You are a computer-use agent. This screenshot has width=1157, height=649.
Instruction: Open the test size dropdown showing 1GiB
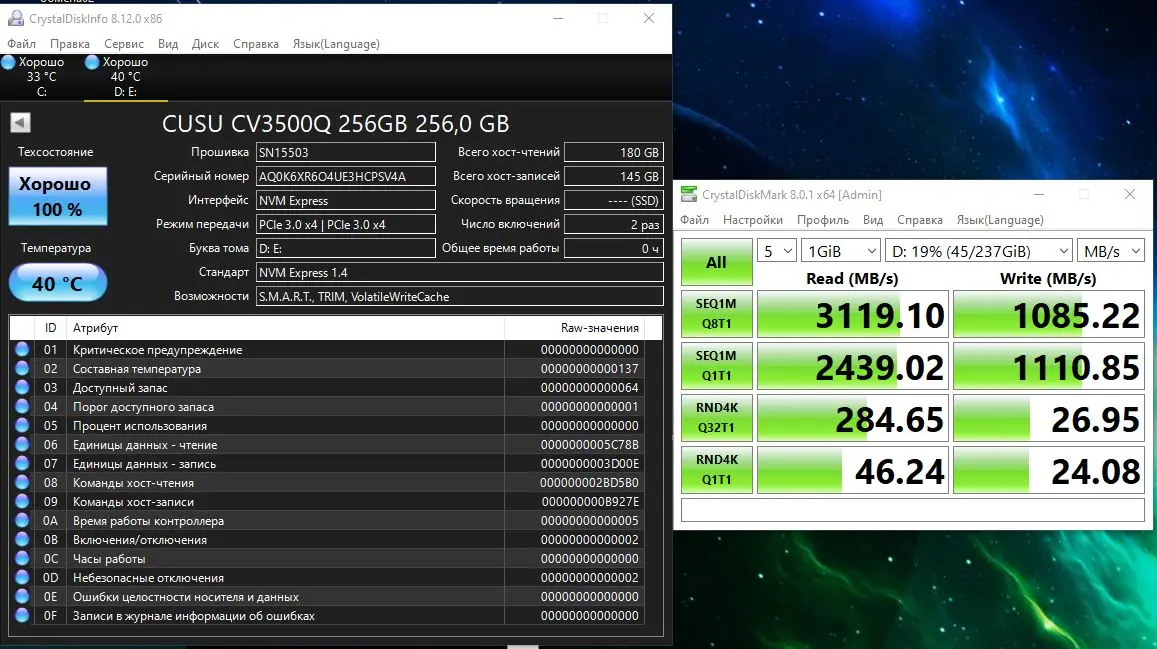coord(840,251)
